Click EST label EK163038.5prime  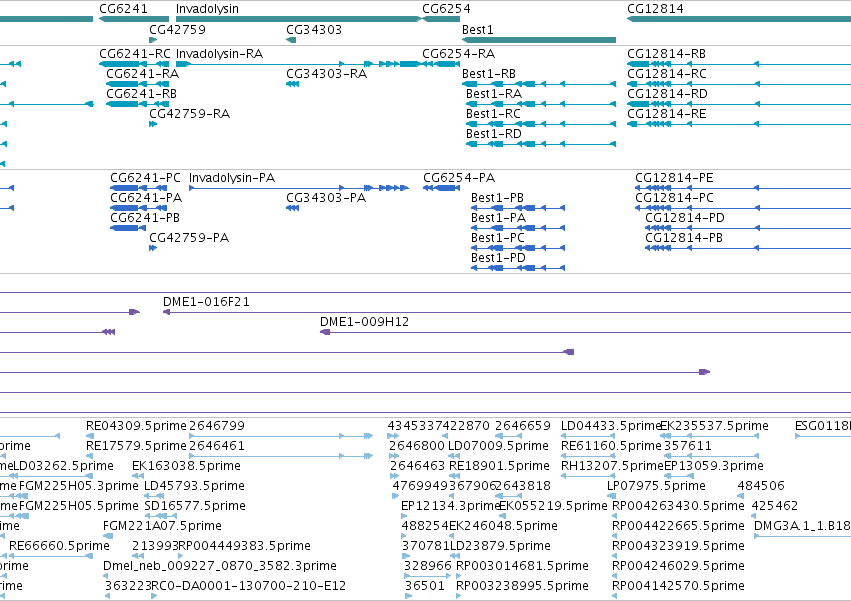pyautogui.click(x=186, y=466)
